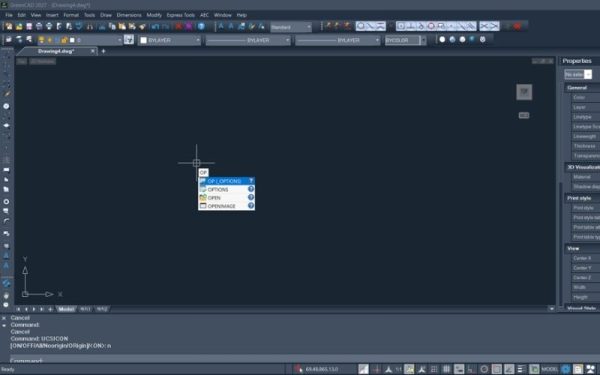Open the BYLAYER lineweight dropdown

pyautogui.click(x=377, y=40)
